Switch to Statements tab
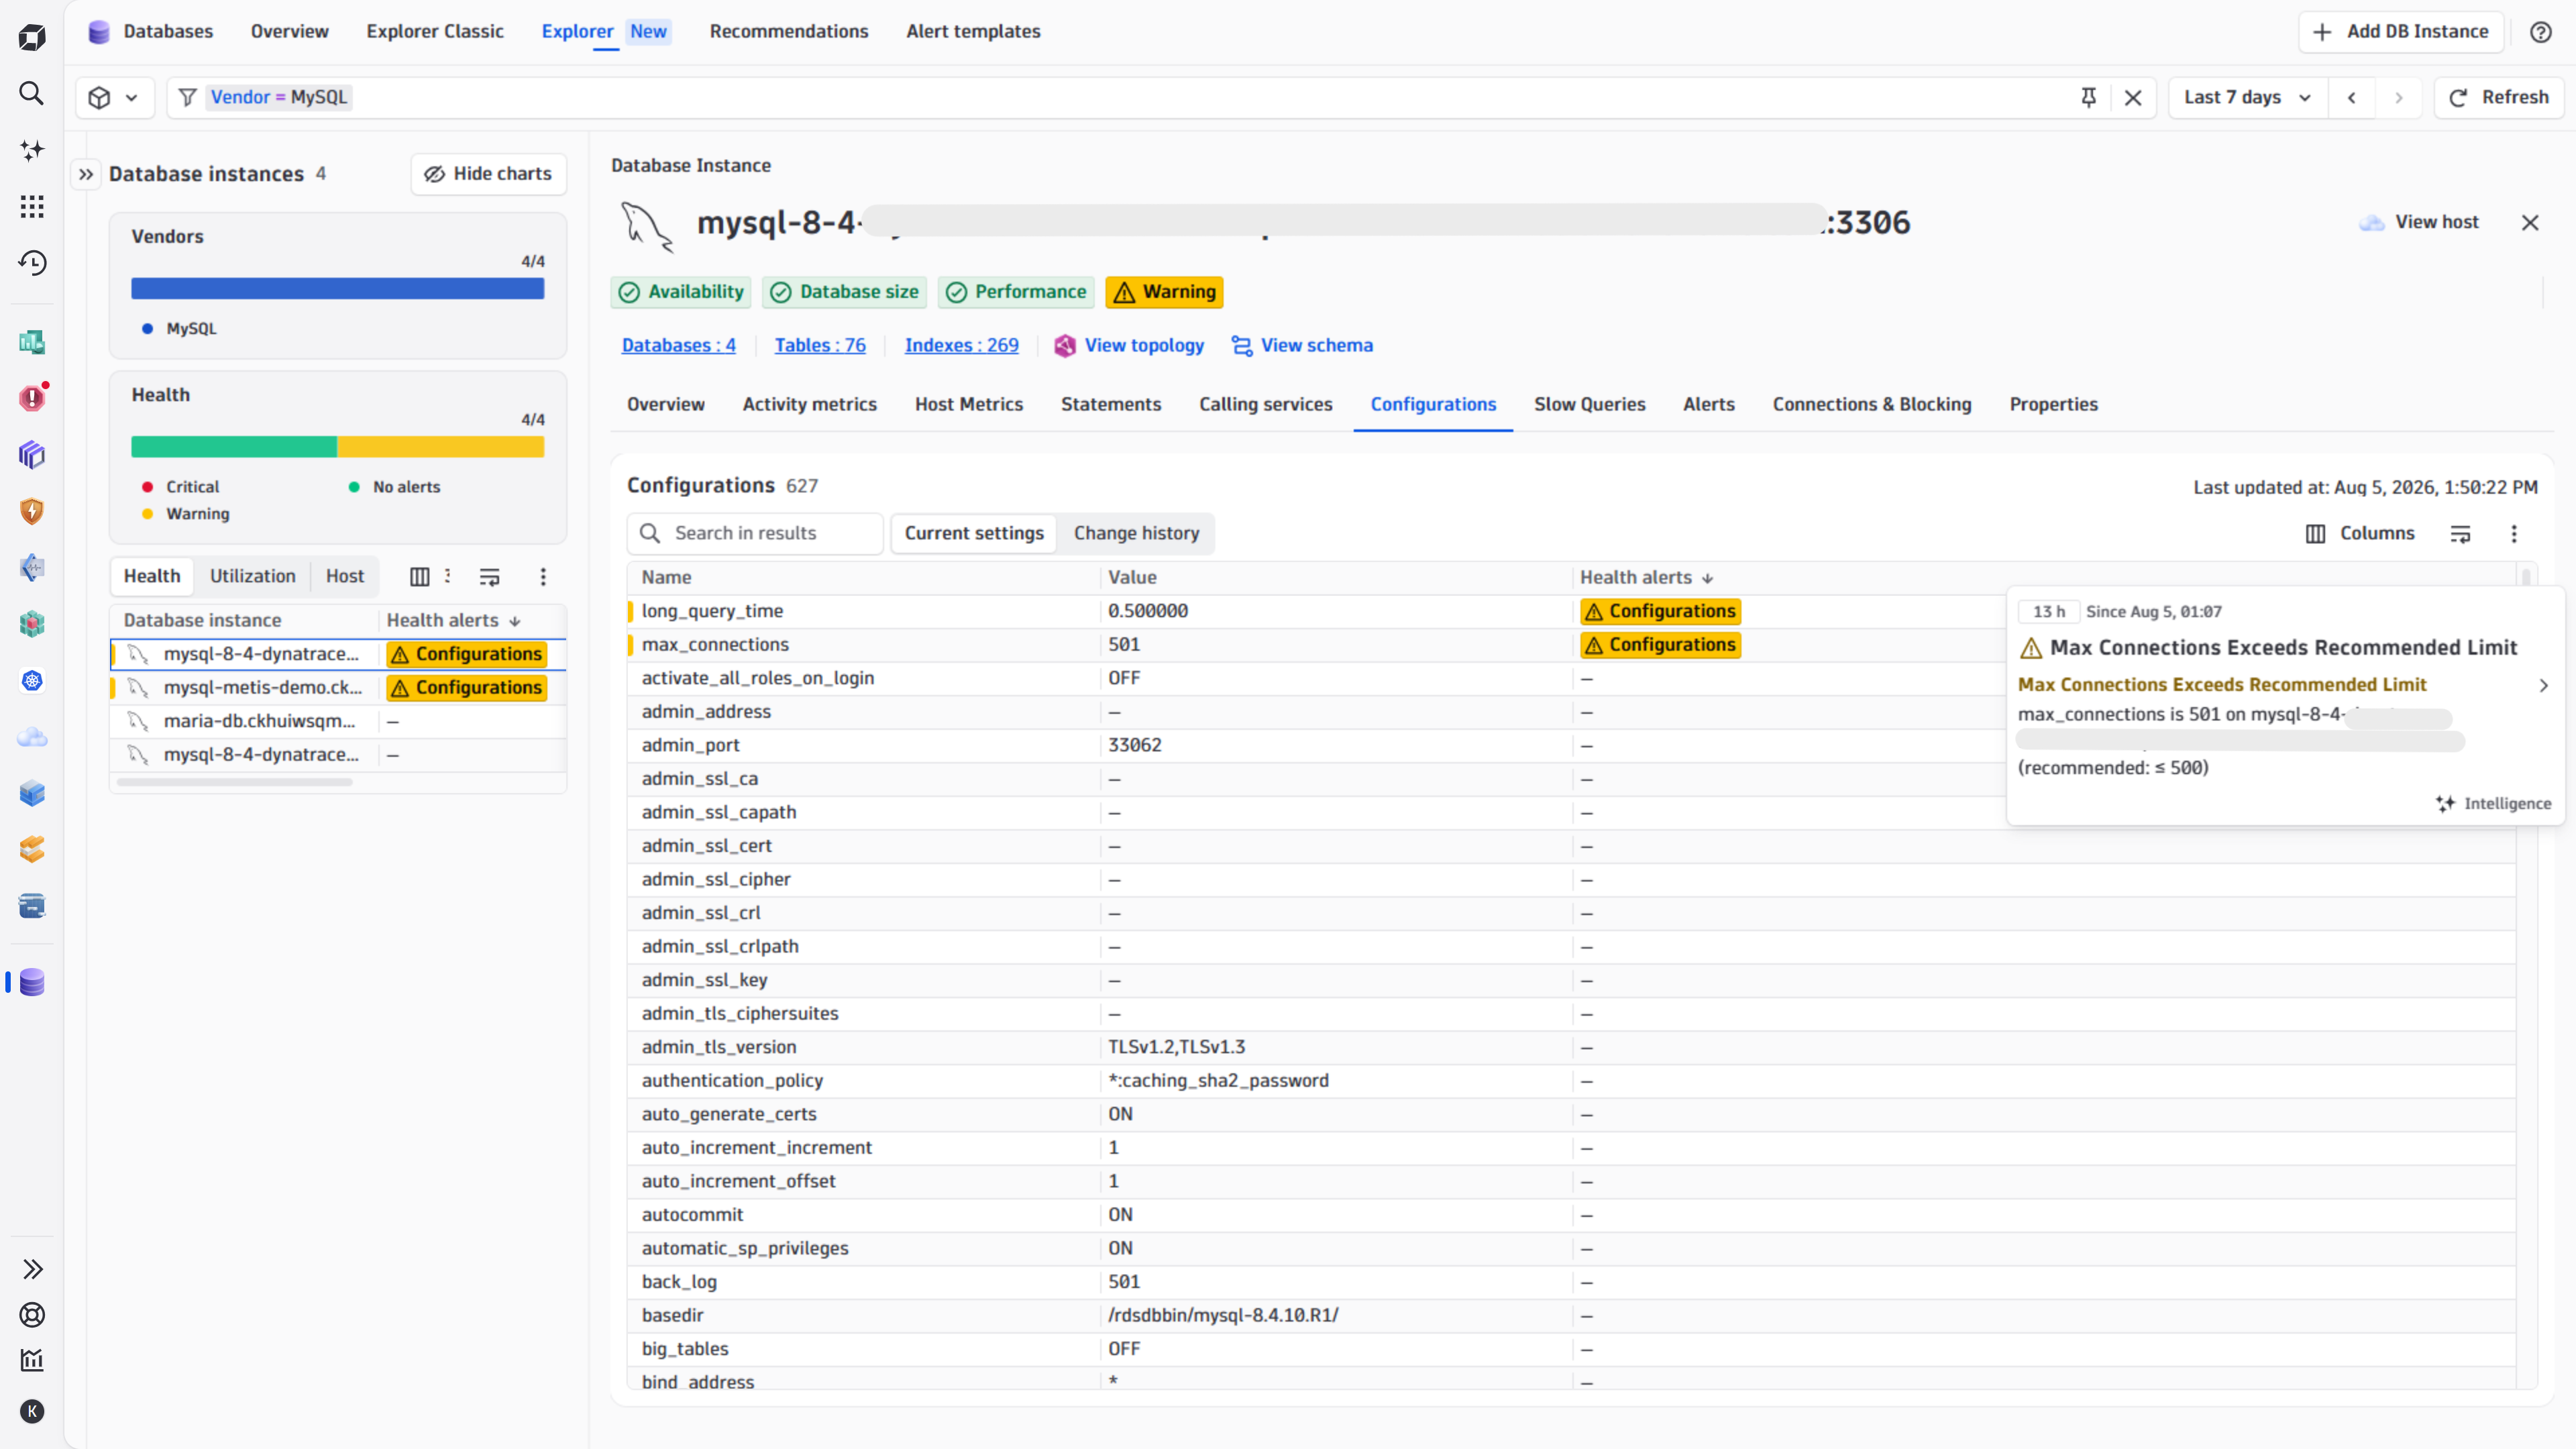Screen dimensions: 2576x1449 coord(1110,404)
